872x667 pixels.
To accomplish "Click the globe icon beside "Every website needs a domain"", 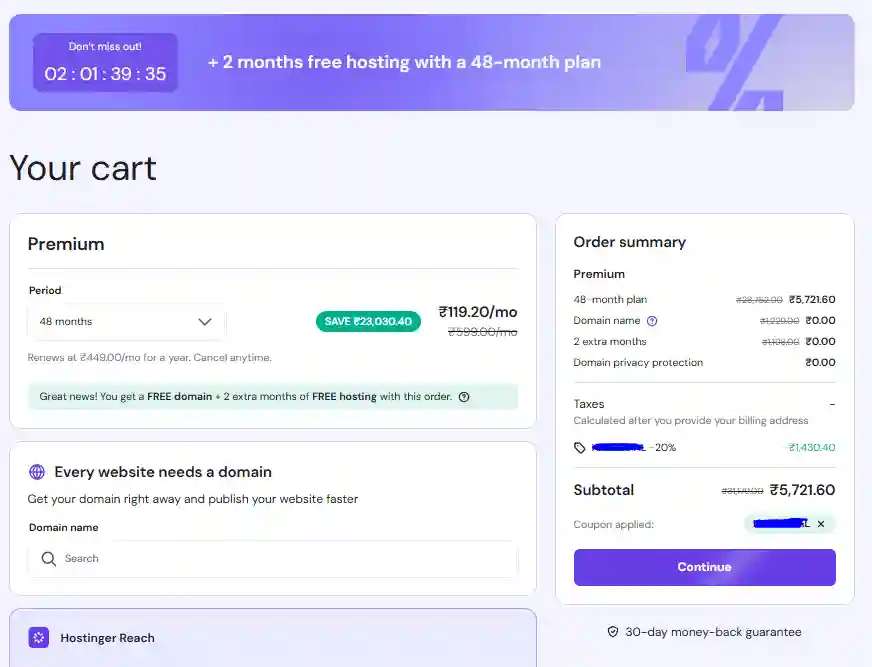I will tap(37, 471).
